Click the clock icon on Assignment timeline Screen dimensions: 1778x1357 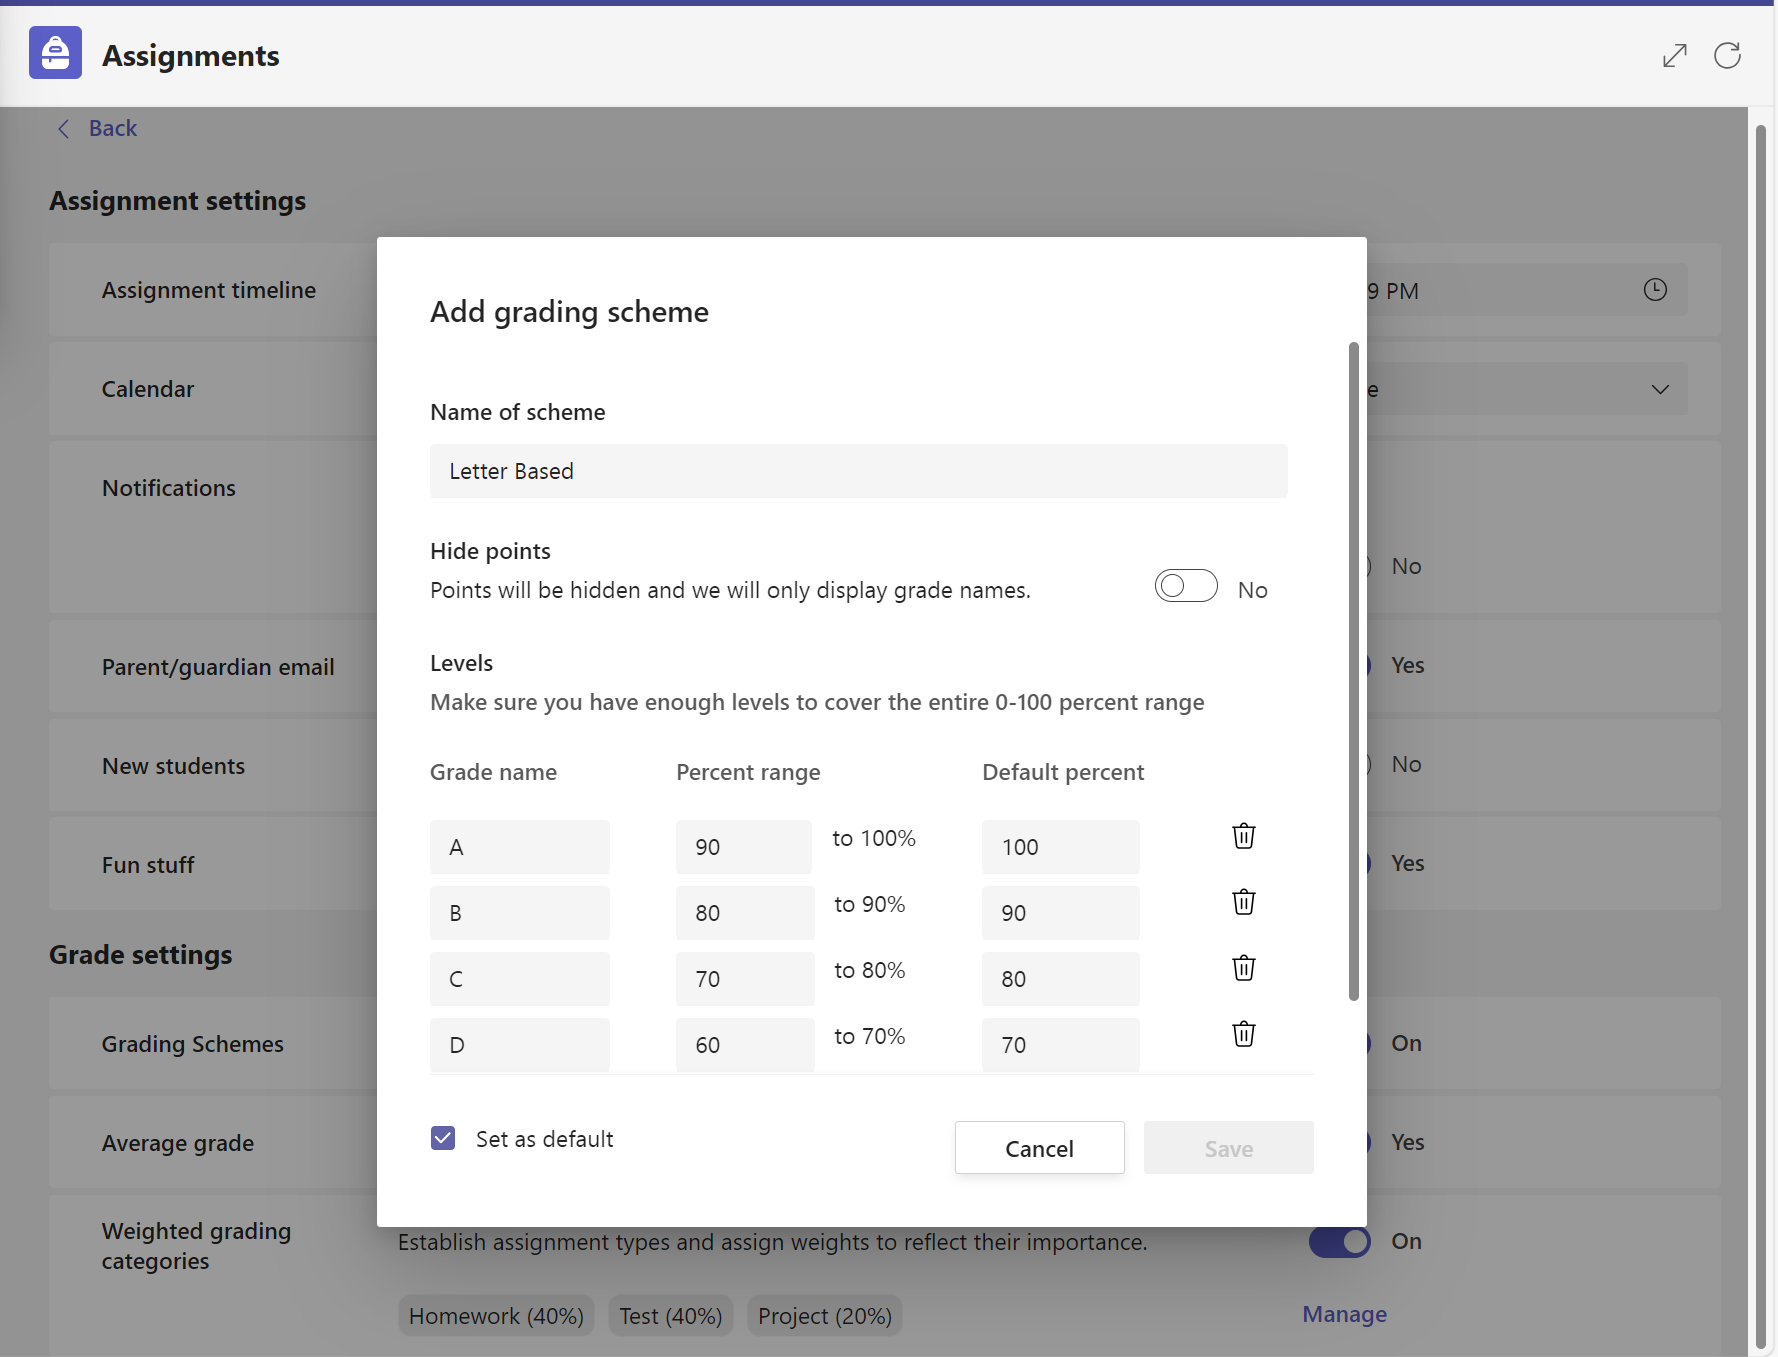[x=1655, y=290]
